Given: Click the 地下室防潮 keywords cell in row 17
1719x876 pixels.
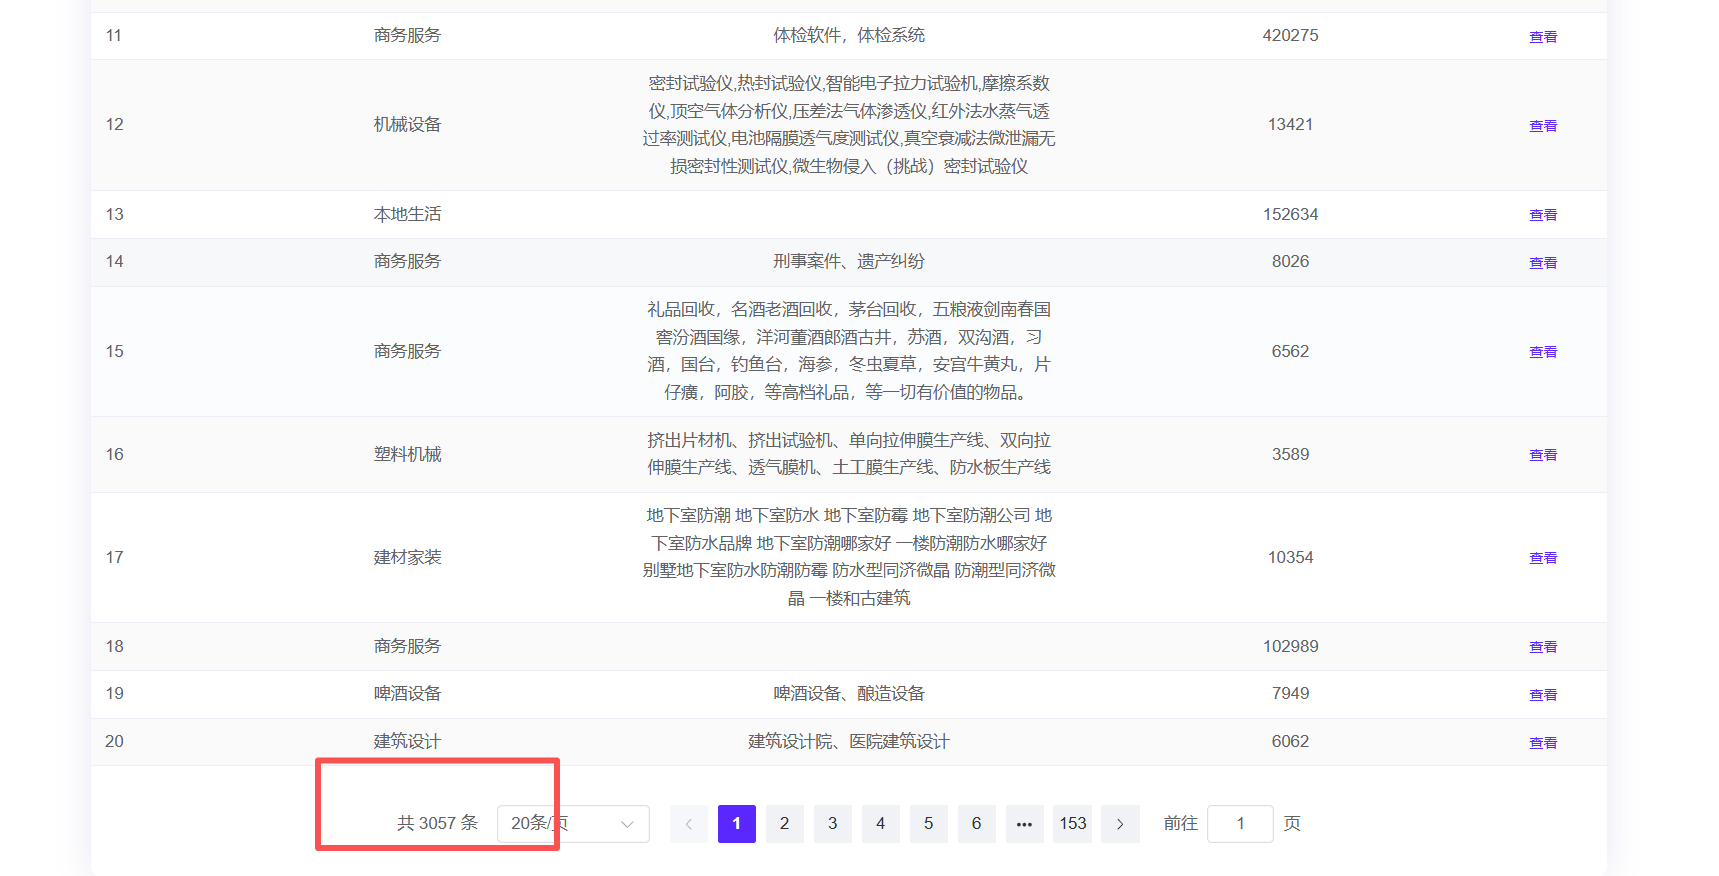Looking at the screenshot, I should 849,557.
